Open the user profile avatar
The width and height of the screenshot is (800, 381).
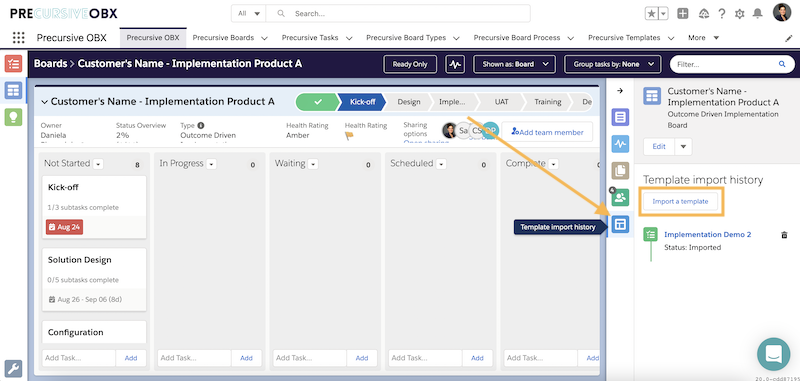coord(782,13)
